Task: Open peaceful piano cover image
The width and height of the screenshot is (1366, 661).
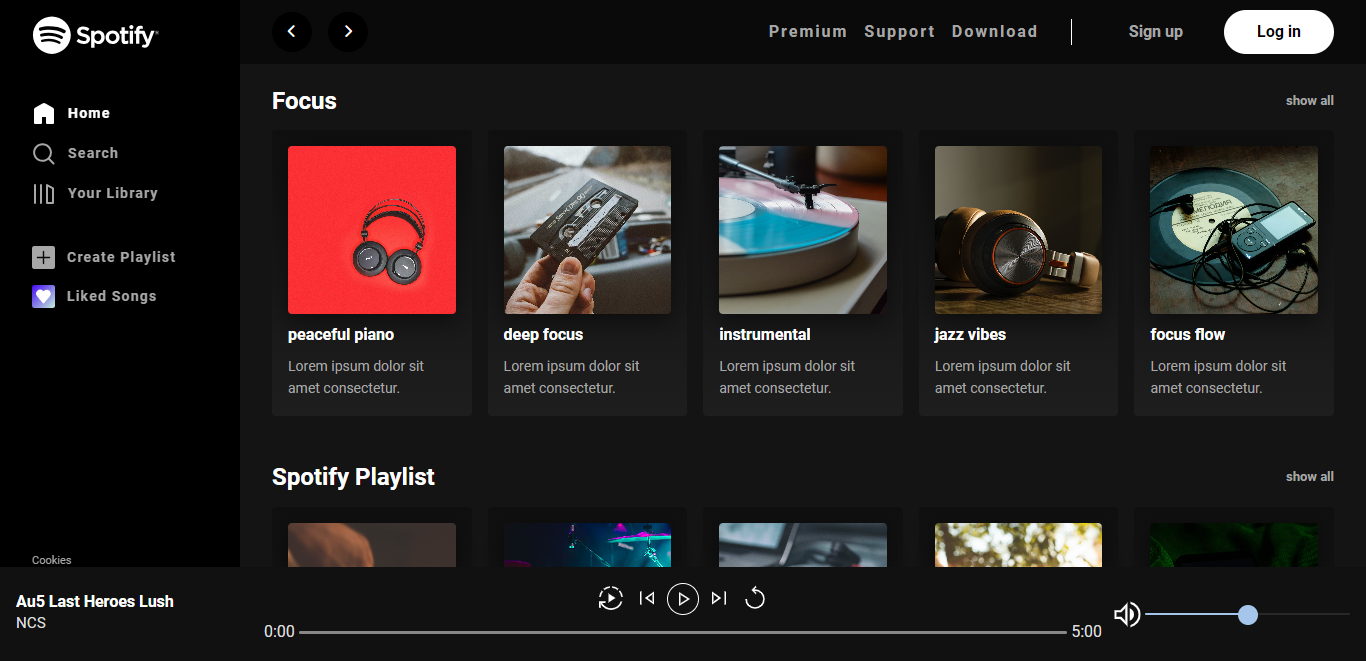Action: tap(372, 230)
